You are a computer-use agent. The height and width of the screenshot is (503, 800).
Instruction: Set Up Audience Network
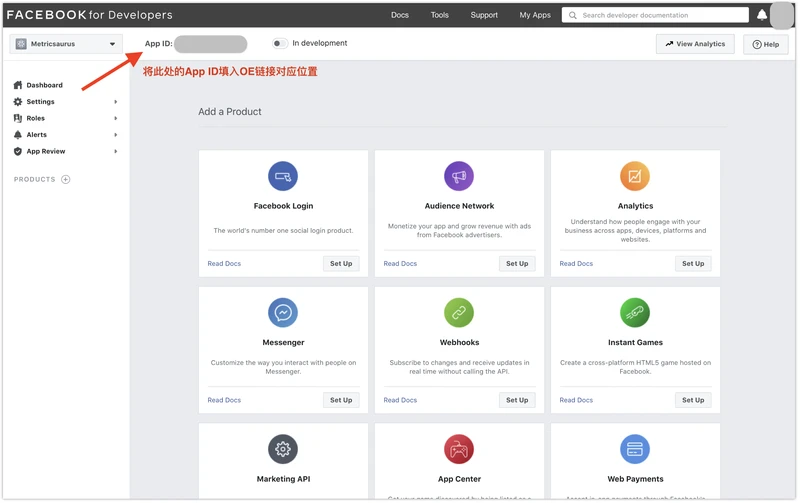click(517, 264)
